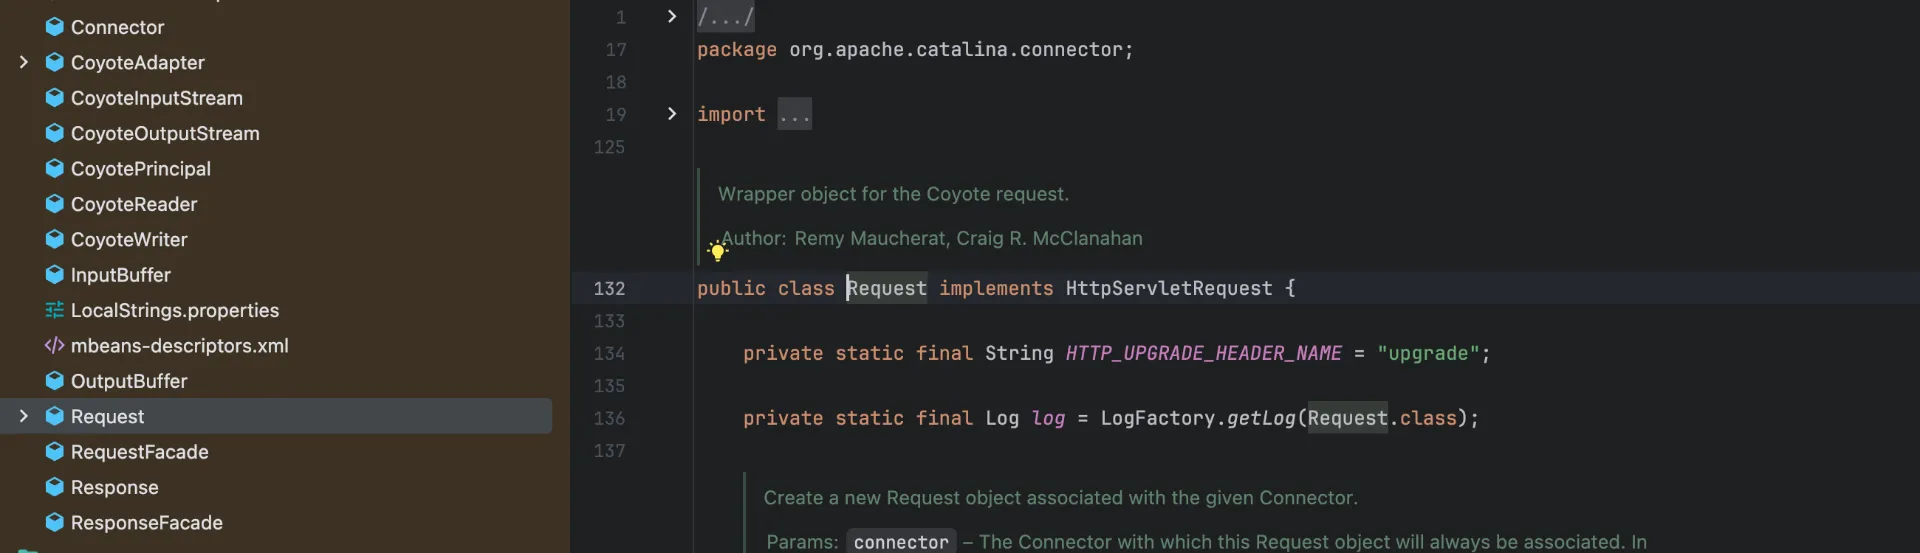Click the mbeans-descriptors.xml file icon
This screenshot has height=553, width=1920.
tap(55, 346)
